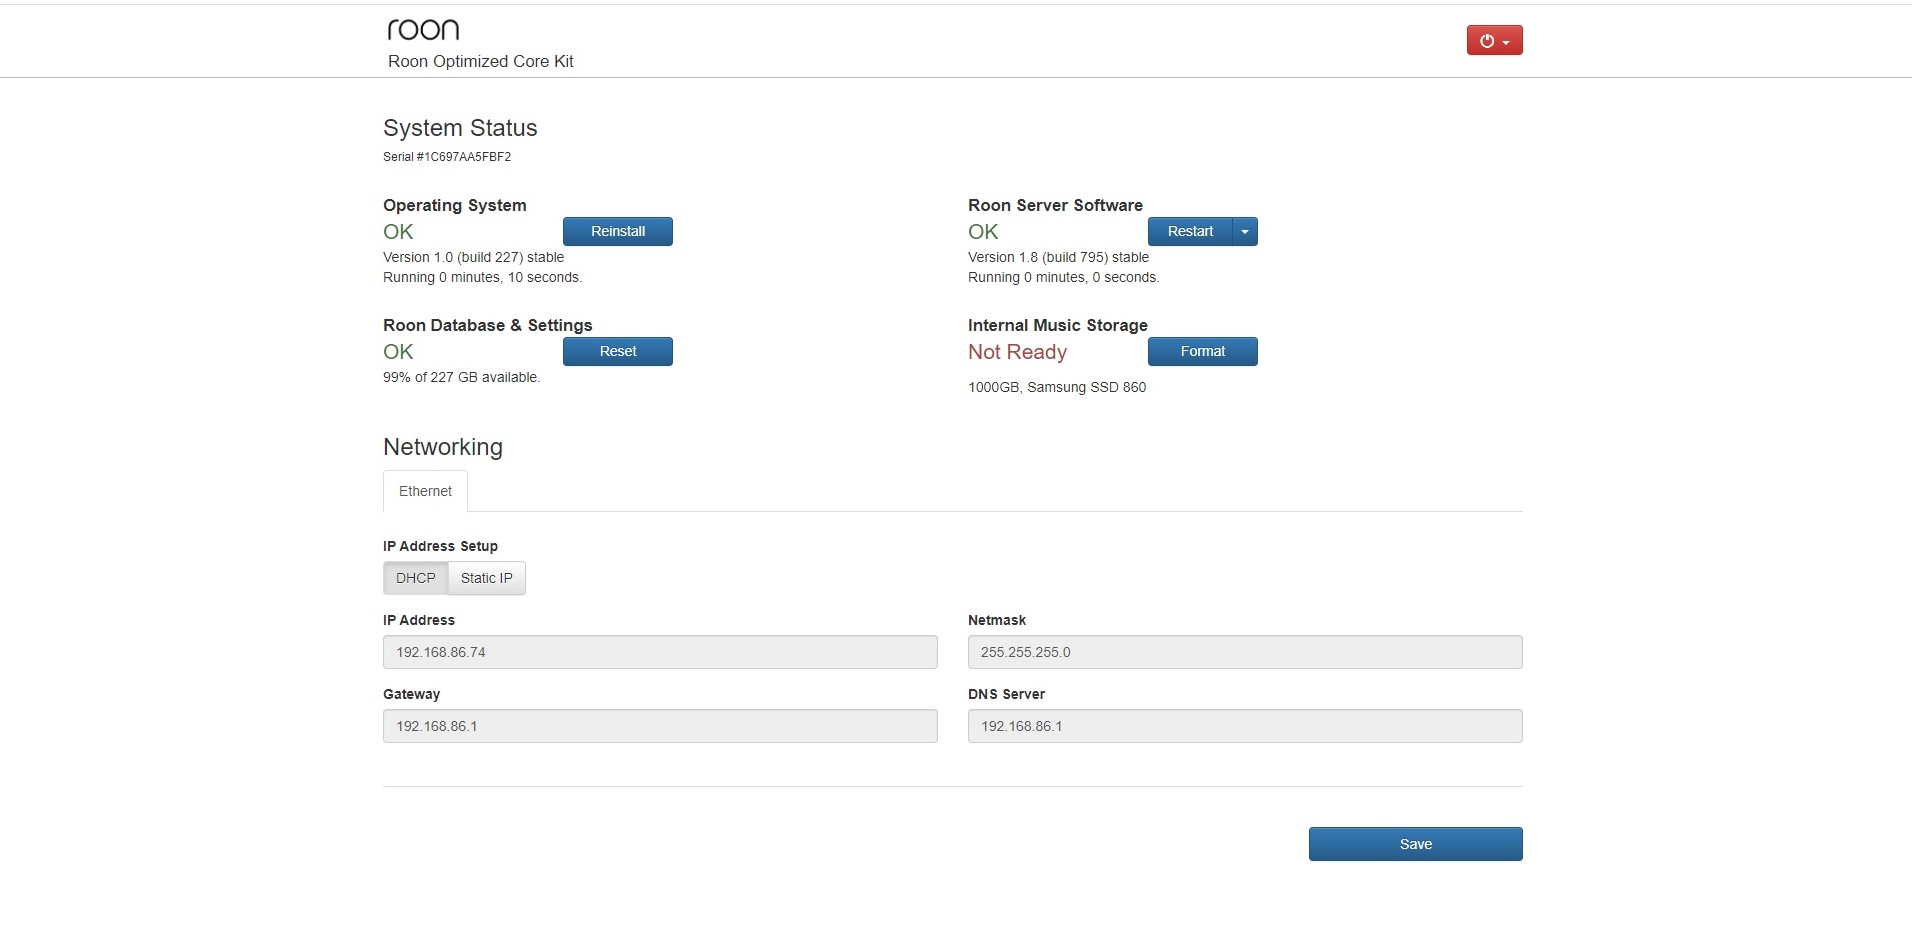1912x942 pixels.
Task: Click the System Status heading
Action: pyautogui.click(x=460, y=128)
